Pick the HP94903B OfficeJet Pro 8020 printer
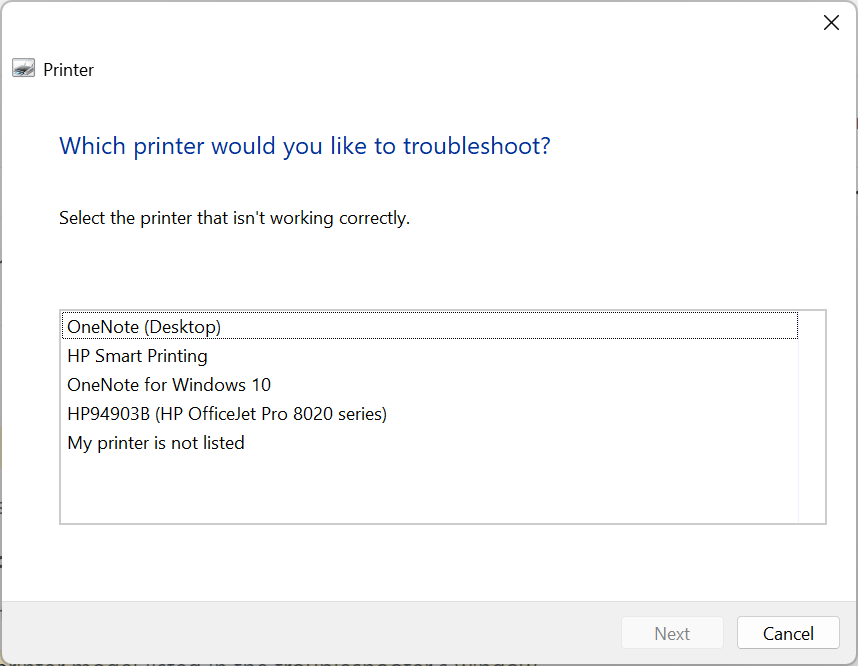 pos(227,414)
